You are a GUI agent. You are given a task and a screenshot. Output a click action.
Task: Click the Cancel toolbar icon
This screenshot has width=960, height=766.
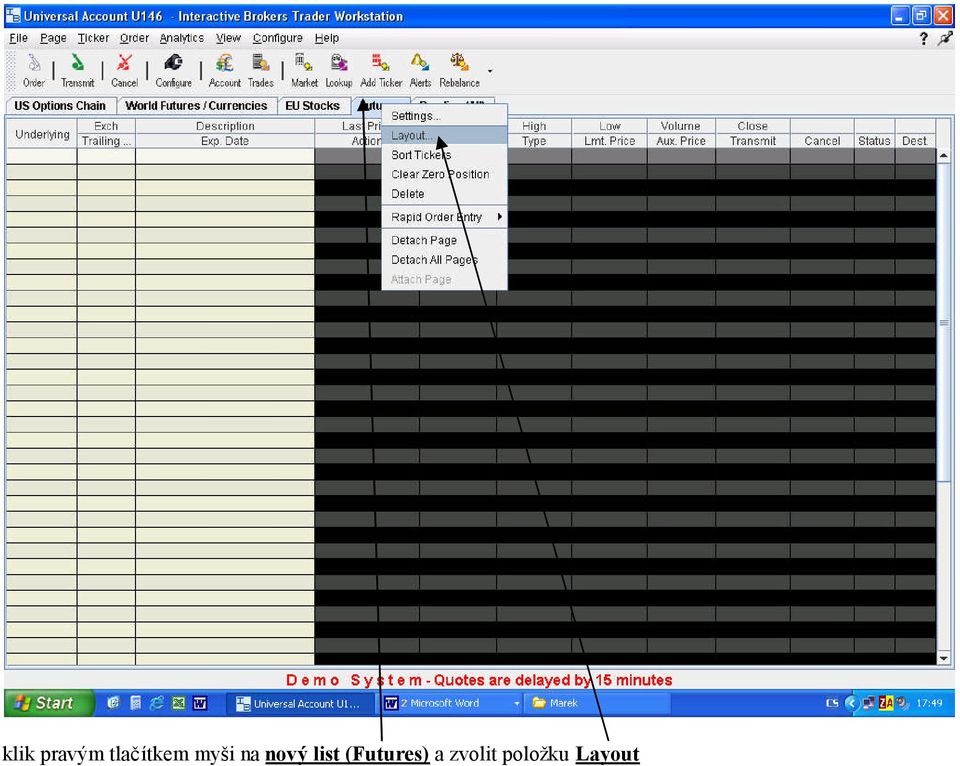click(x=124, y=70)
